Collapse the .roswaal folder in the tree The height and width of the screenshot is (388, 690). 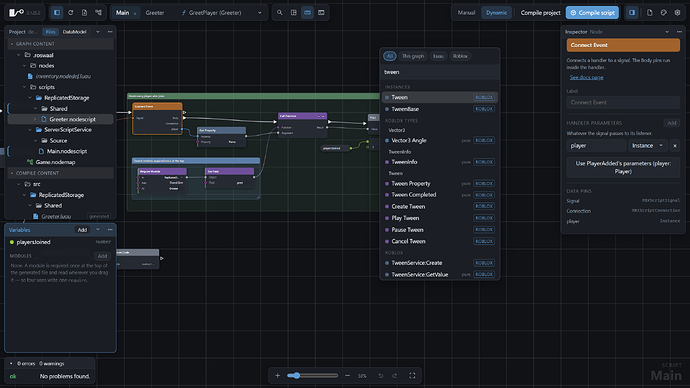(x=18, y=55)
